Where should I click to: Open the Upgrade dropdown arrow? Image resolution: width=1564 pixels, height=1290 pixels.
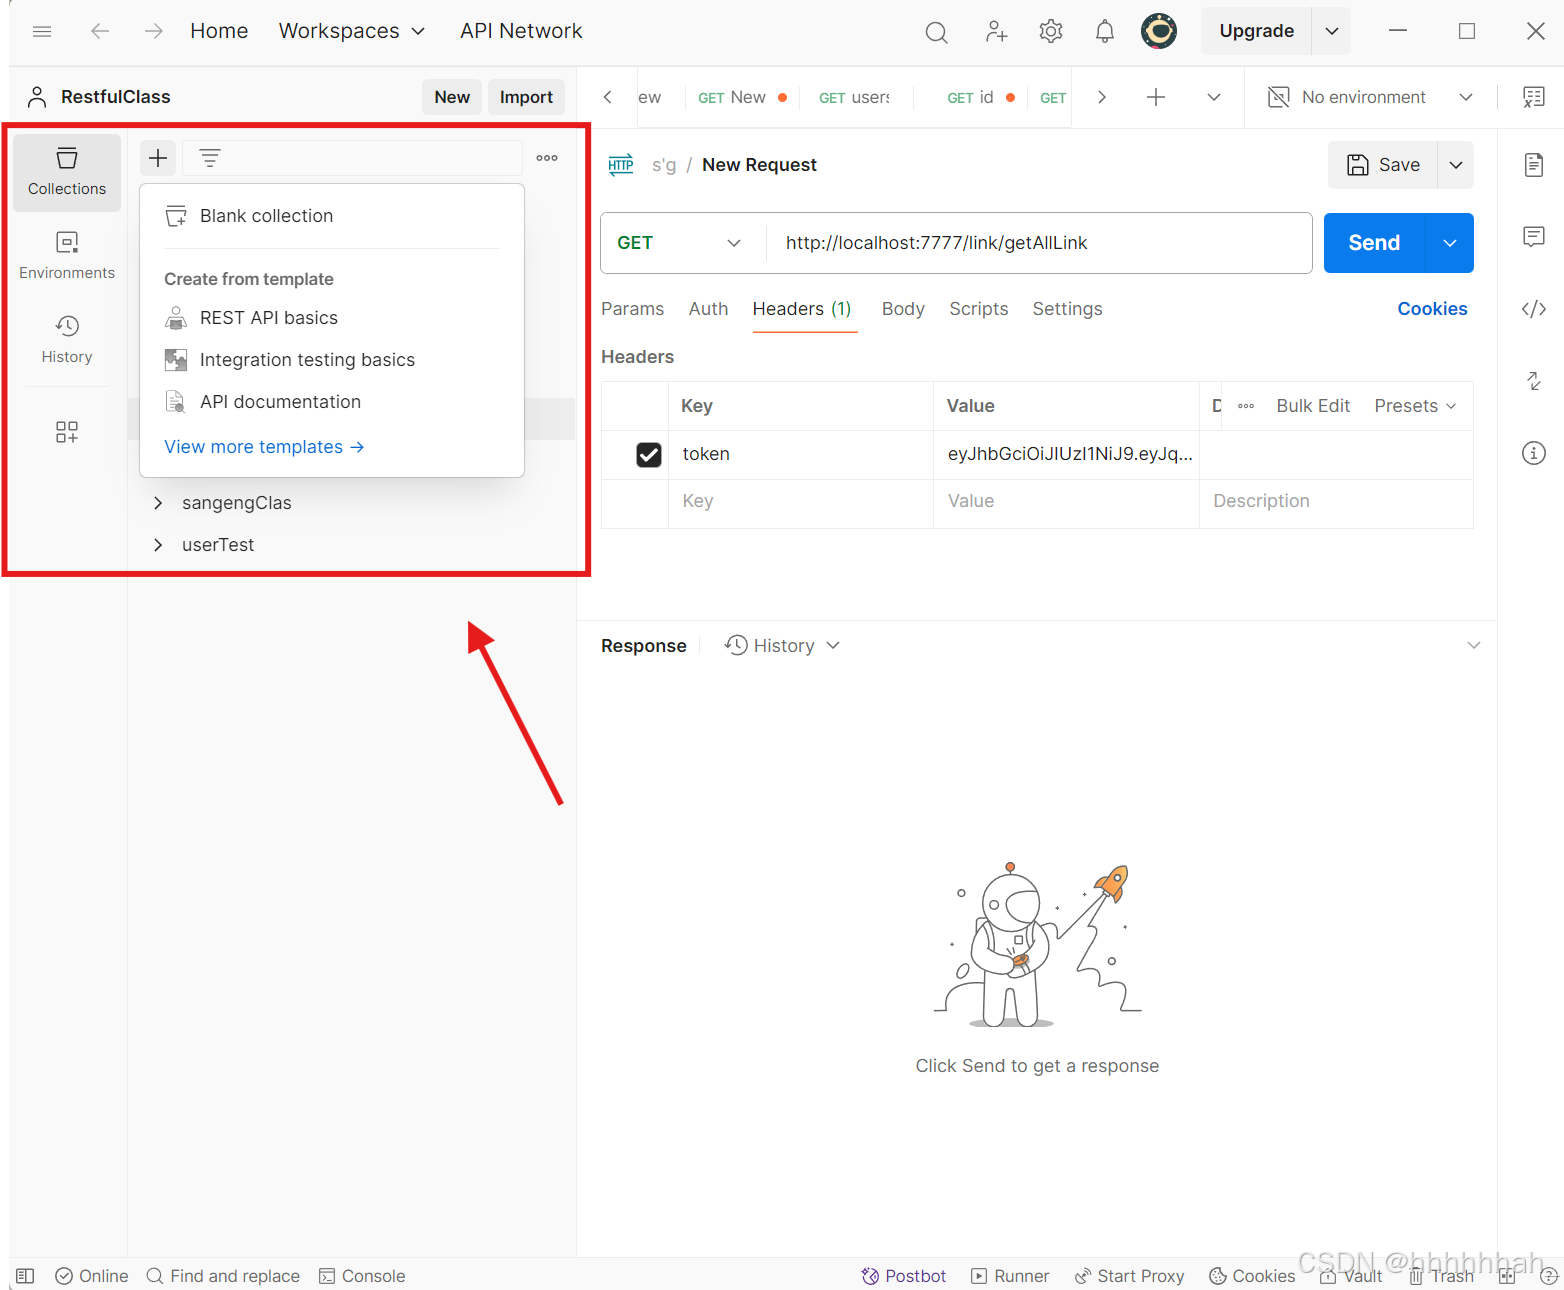tap(1332, 31)
